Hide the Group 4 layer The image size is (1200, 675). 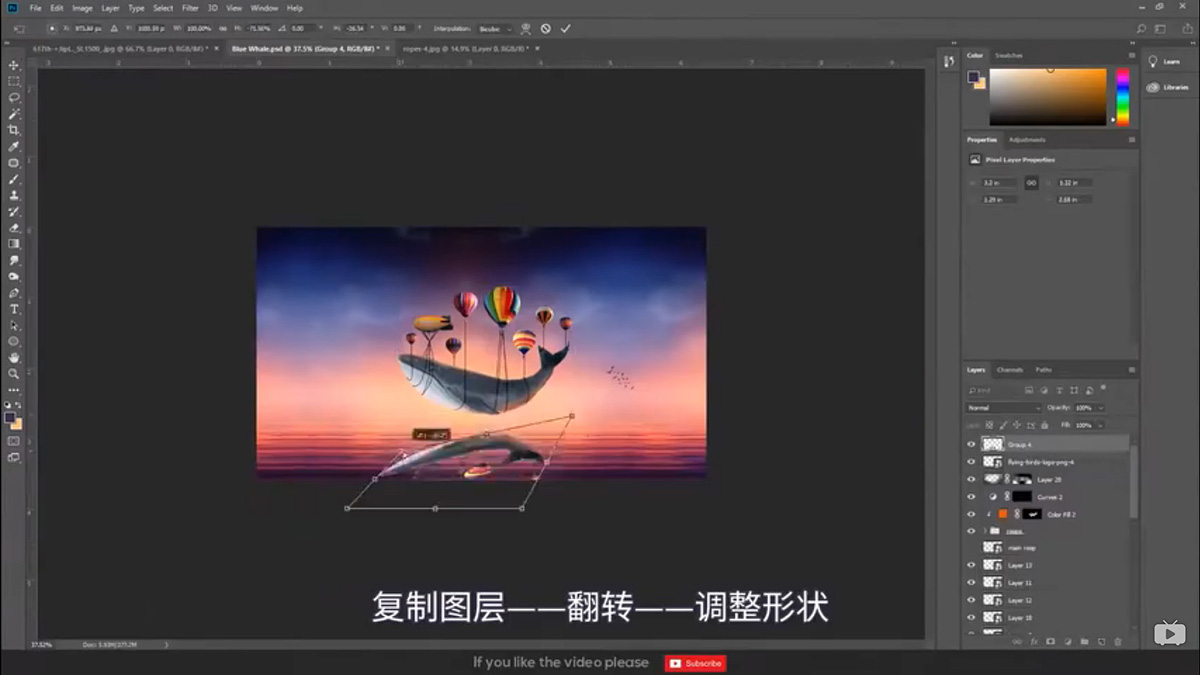pyautogui.click(x=971, y=444)
